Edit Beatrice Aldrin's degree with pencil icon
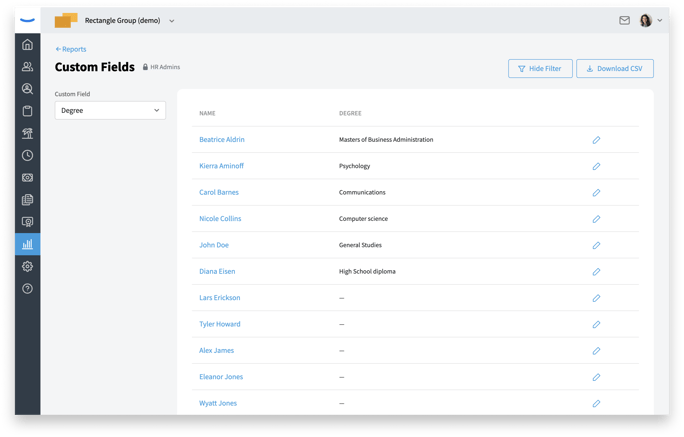 click(596, 140)
